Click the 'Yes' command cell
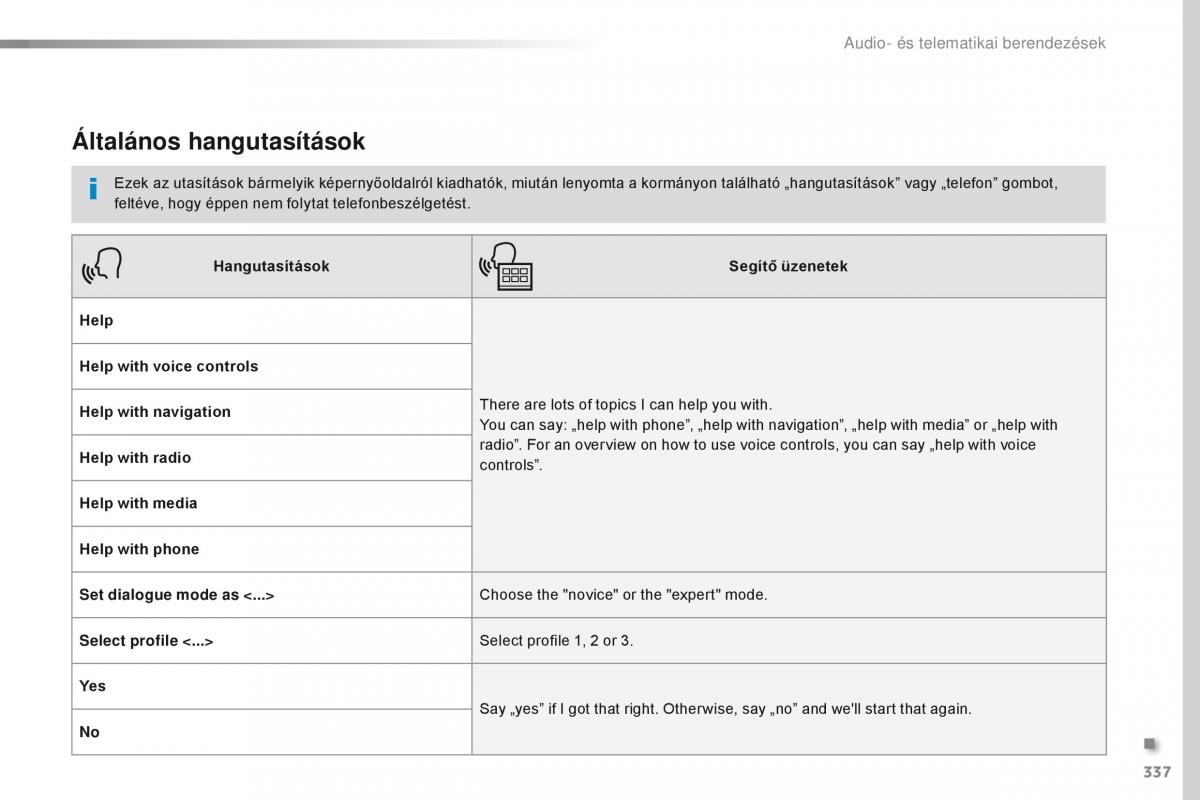This screenshot has height=800, width=1200. (272, 686)
